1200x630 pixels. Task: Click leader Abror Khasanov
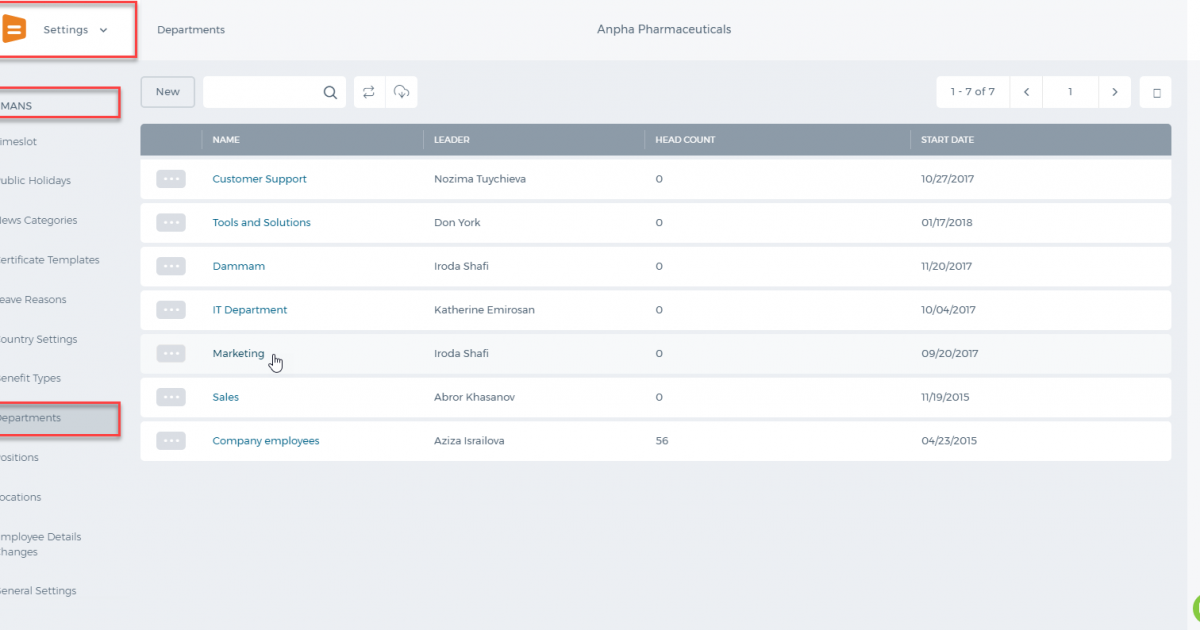tap(474, 397)
